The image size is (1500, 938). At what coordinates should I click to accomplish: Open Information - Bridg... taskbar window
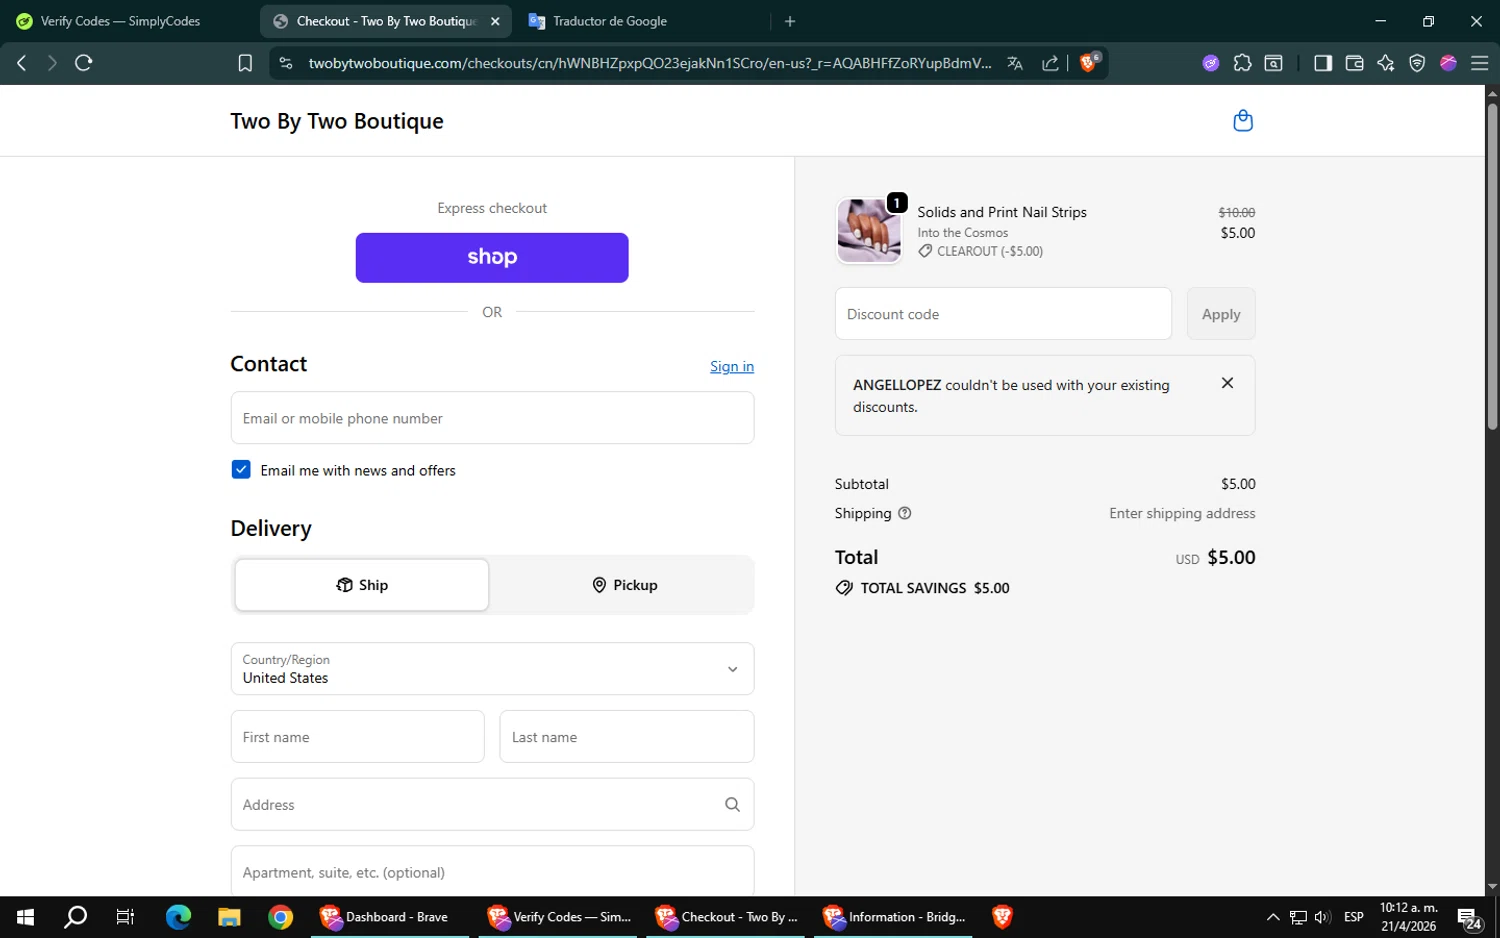(895, 917)
